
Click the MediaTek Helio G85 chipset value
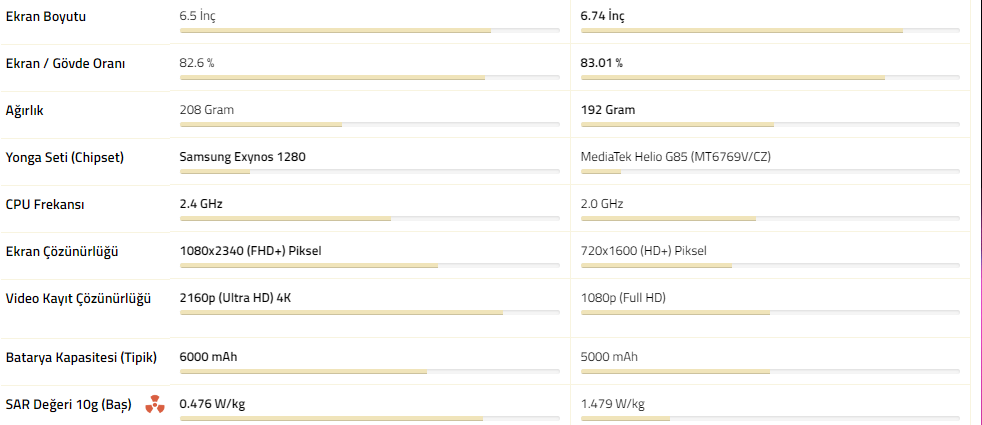tap(675, 157)
